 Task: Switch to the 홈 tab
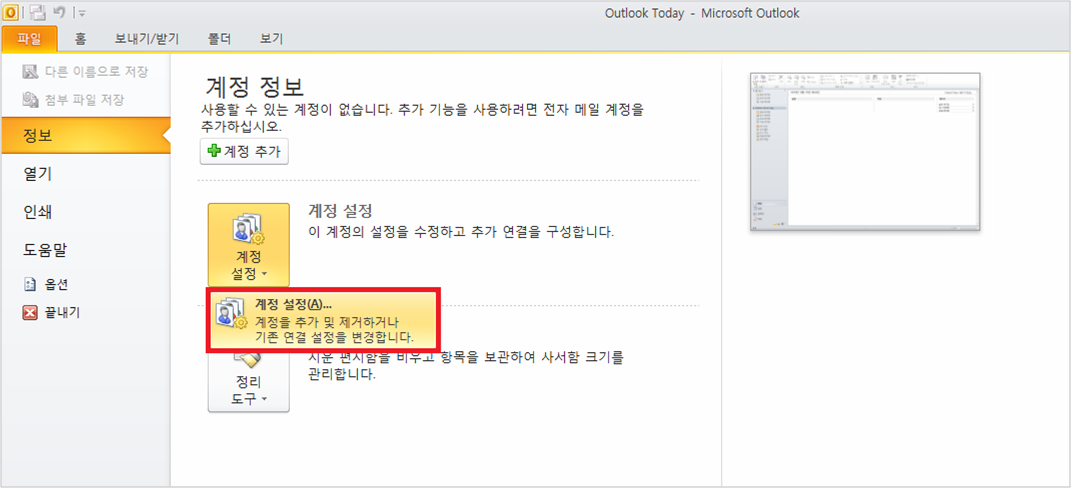[x=81, y=39]
